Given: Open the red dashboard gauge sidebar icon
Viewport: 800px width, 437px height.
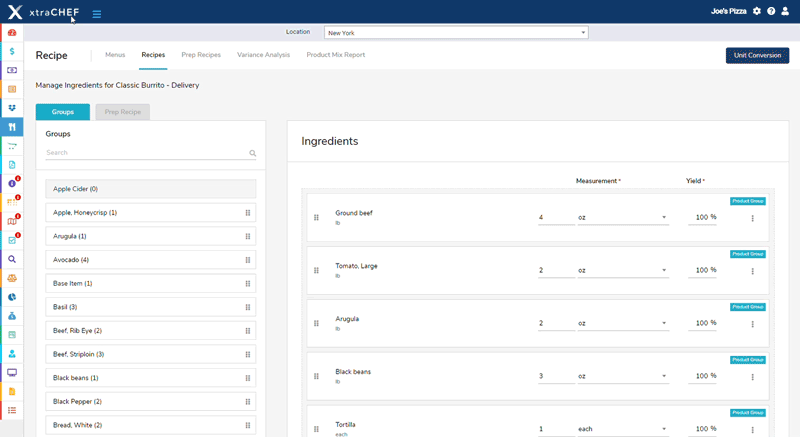Looking at the screenshot, I should pos(12,33).
